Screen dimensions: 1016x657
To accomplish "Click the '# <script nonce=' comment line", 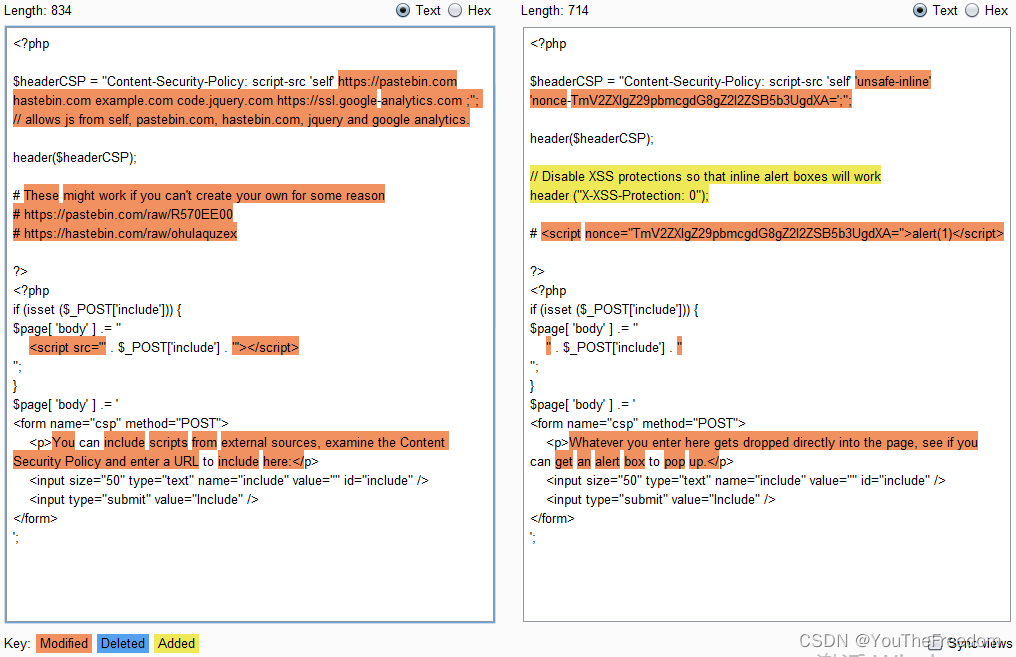I will (x=767, y=233).
